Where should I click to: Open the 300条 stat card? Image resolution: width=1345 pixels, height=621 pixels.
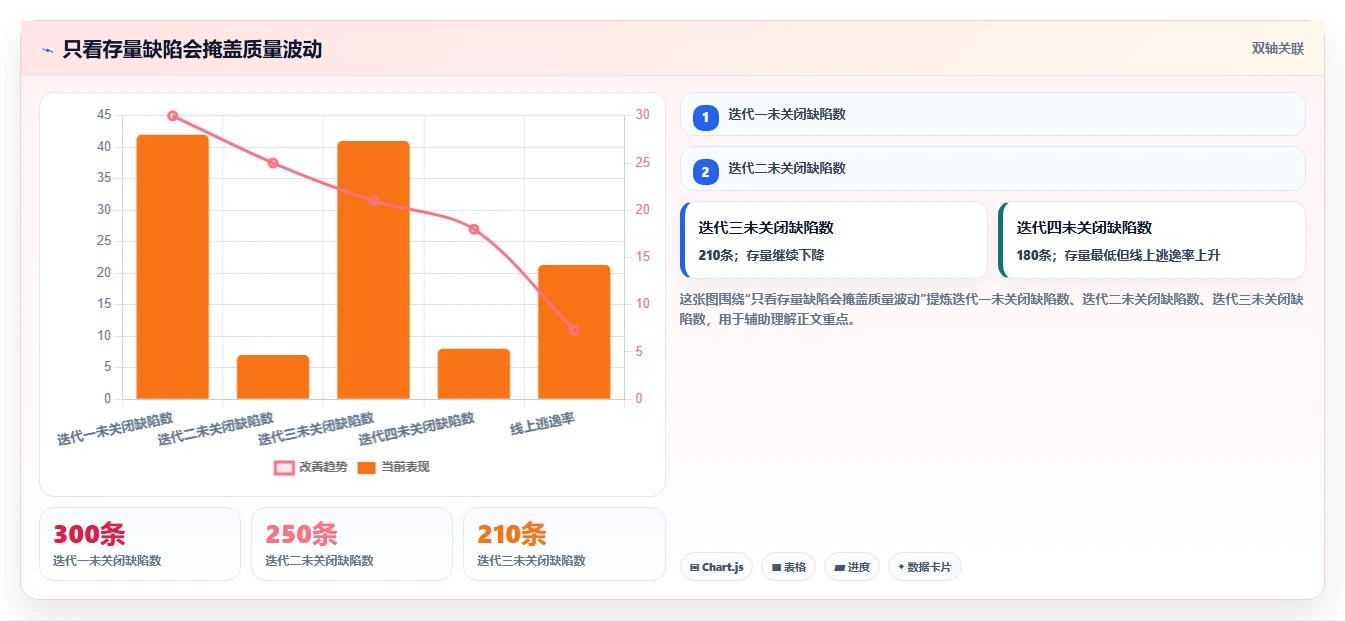pos(140,544)
